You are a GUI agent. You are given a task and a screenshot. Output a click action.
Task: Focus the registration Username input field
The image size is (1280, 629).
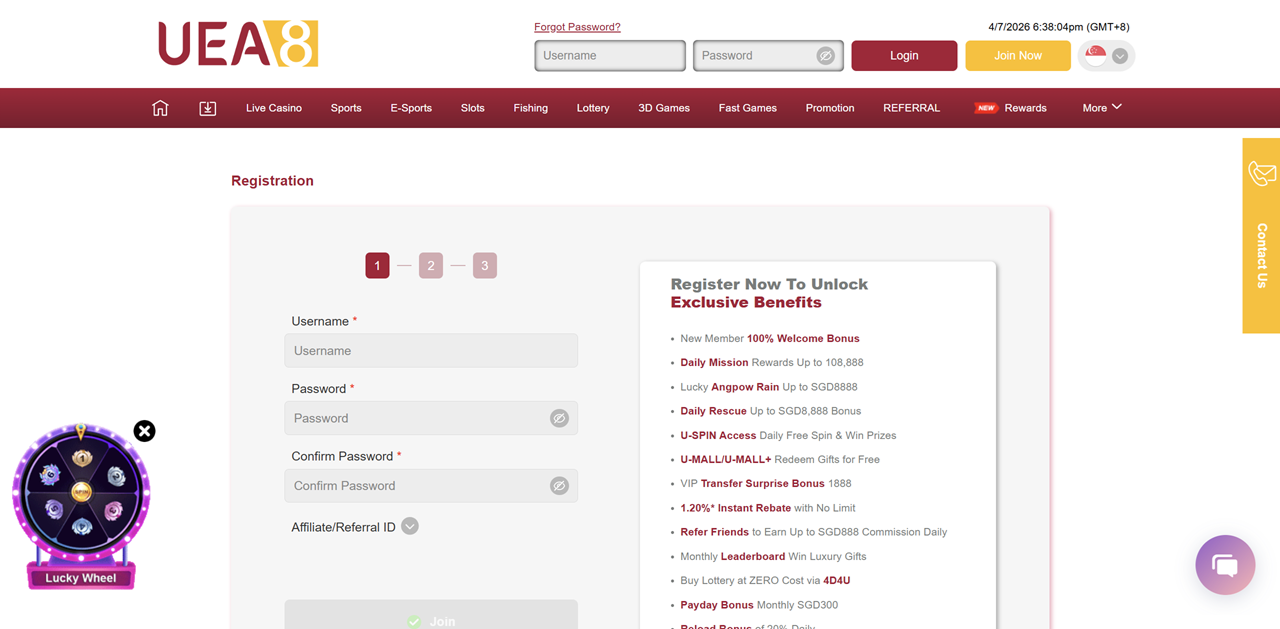(x=431, y=351)
